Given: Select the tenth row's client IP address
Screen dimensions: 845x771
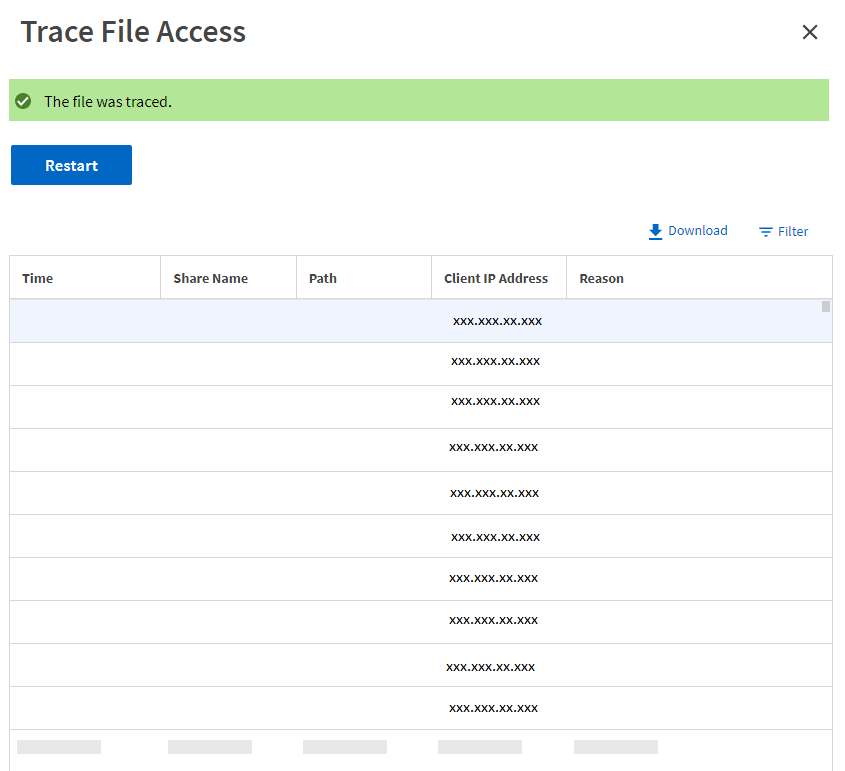Looking at the screenshot, I should tap(493, 708).
